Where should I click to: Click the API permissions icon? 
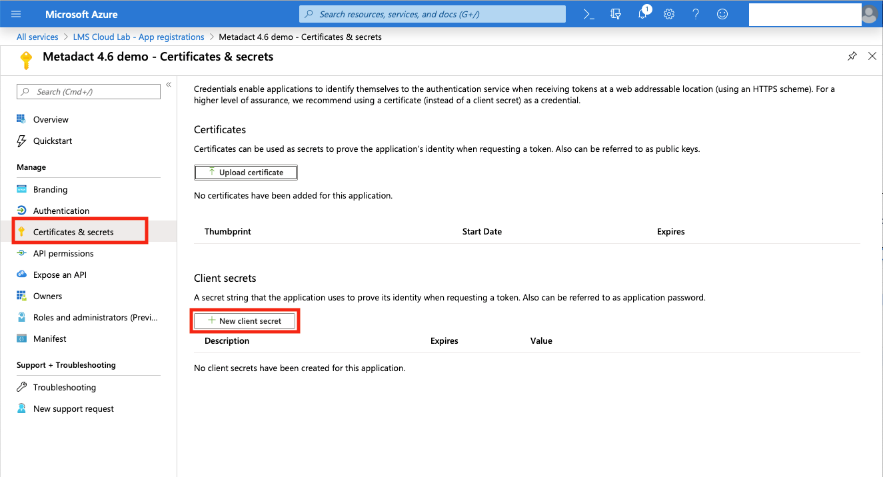point(21,253)
